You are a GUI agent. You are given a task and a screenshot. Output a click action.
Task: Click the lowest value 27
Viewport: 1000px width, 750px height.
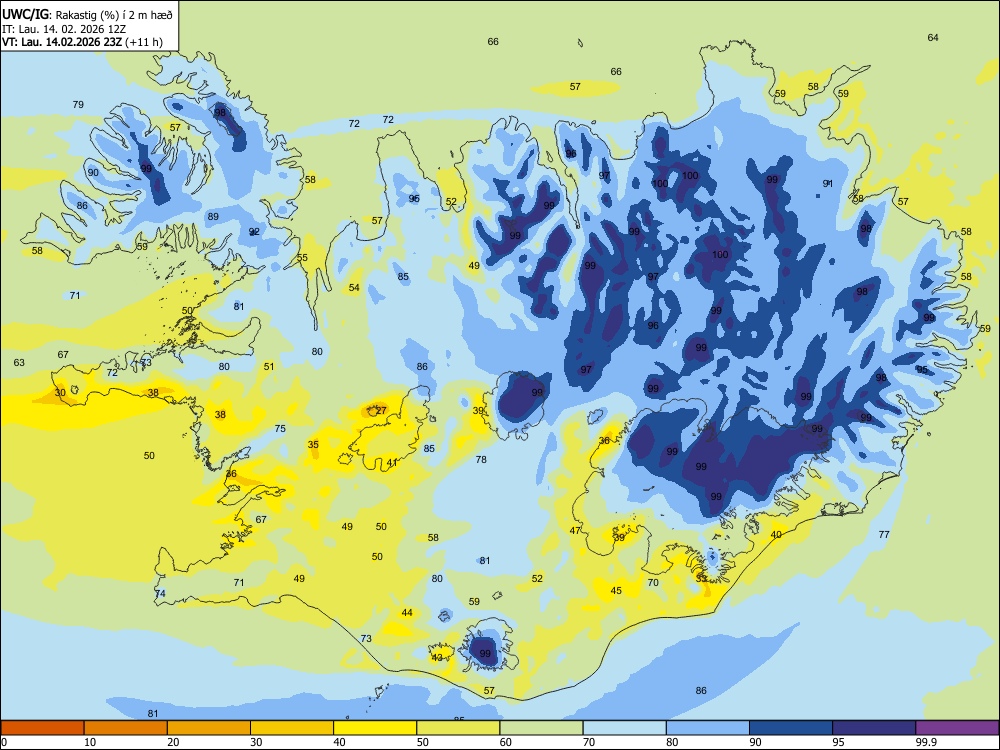(381, 411)
